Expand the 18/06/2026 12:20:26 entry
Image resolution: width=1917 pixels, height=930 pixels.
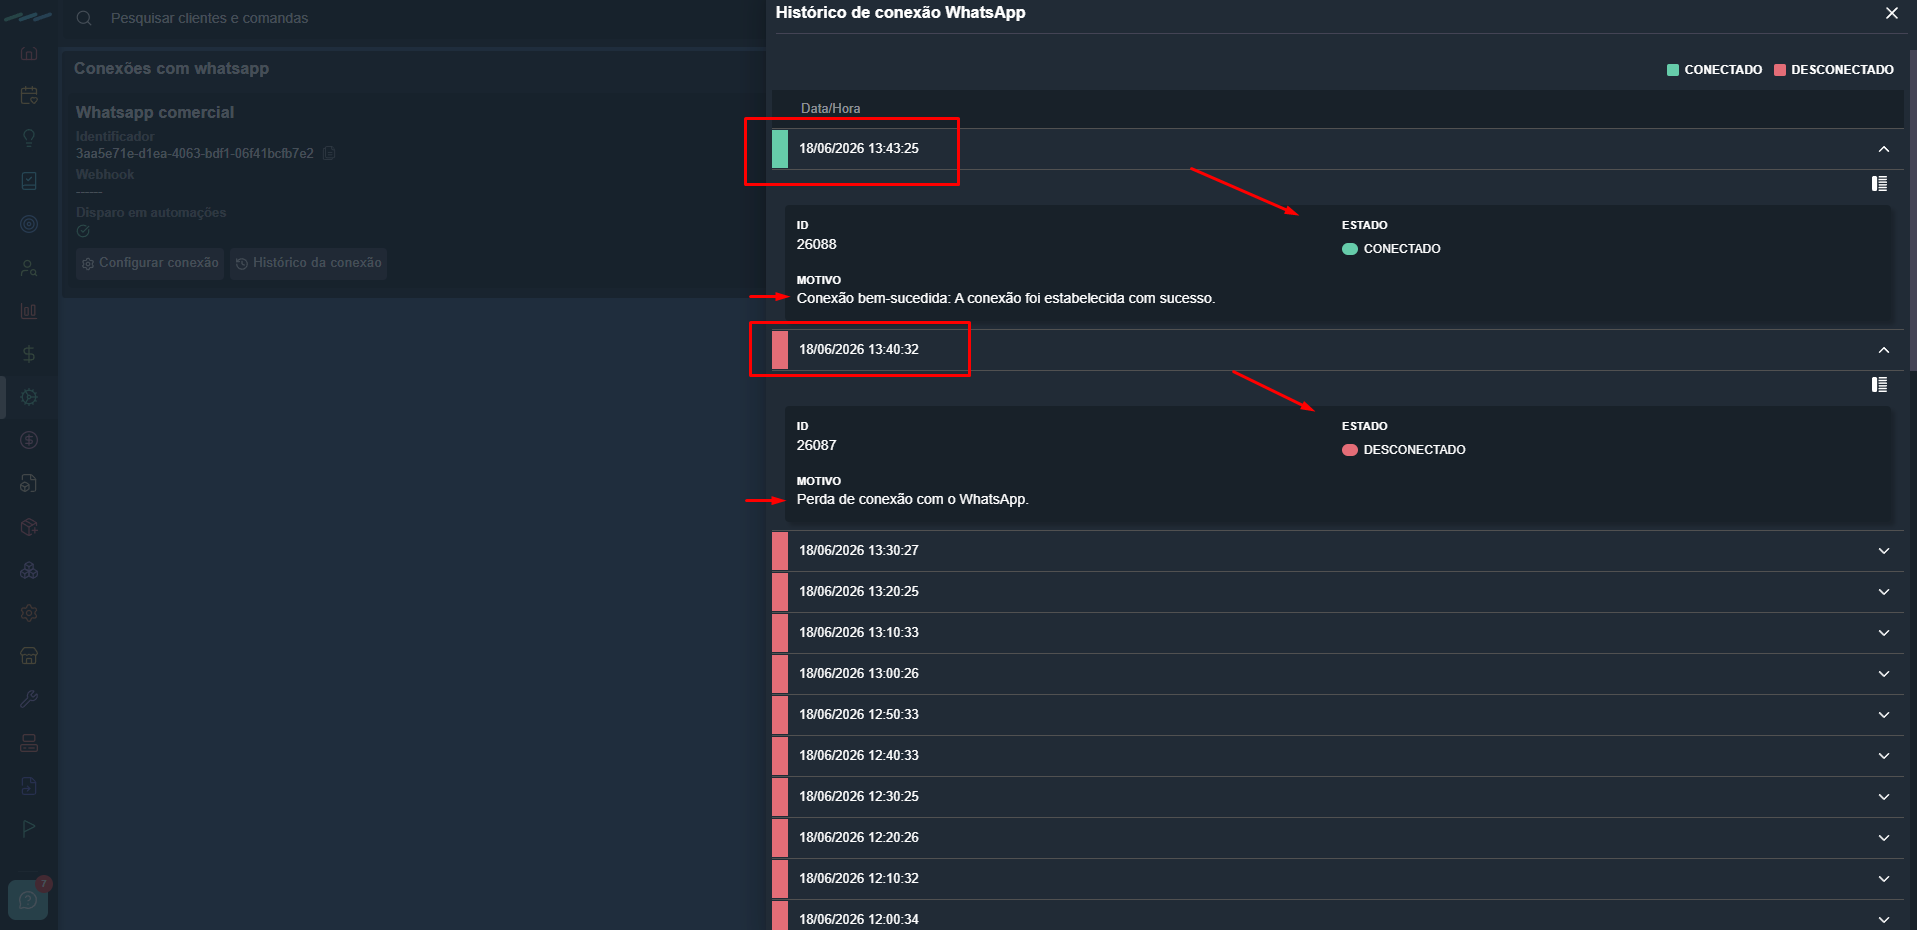pos(1883,838)
